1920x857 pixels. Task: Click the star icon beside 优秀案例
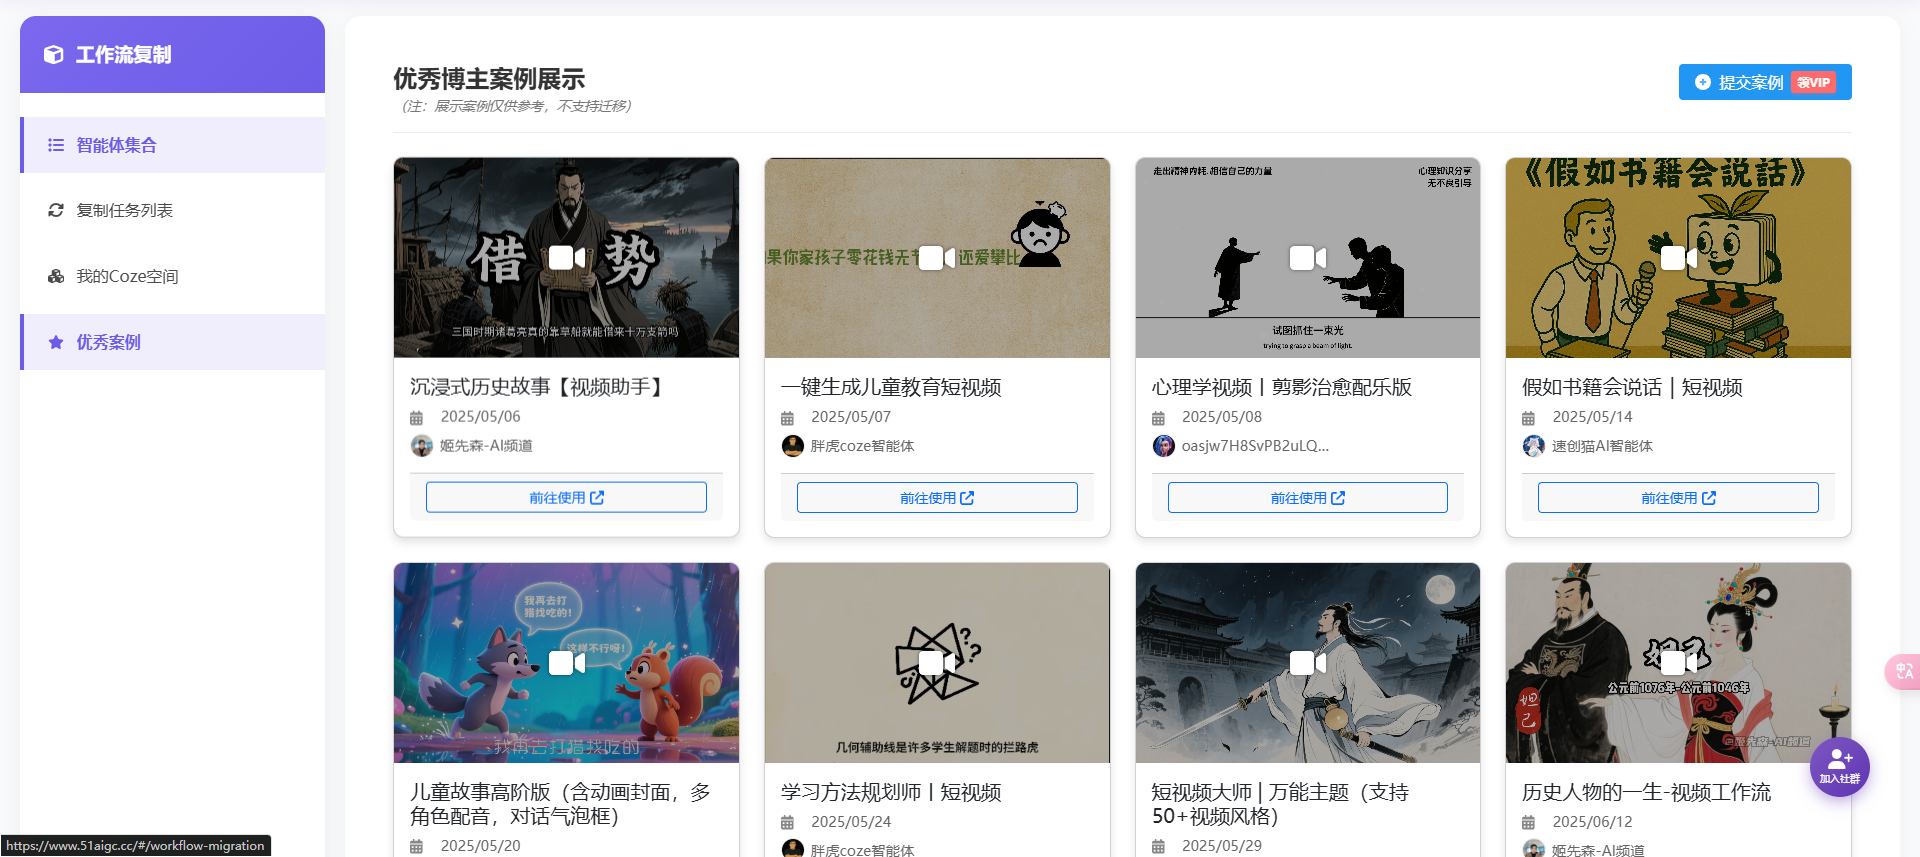click(56, 342)
